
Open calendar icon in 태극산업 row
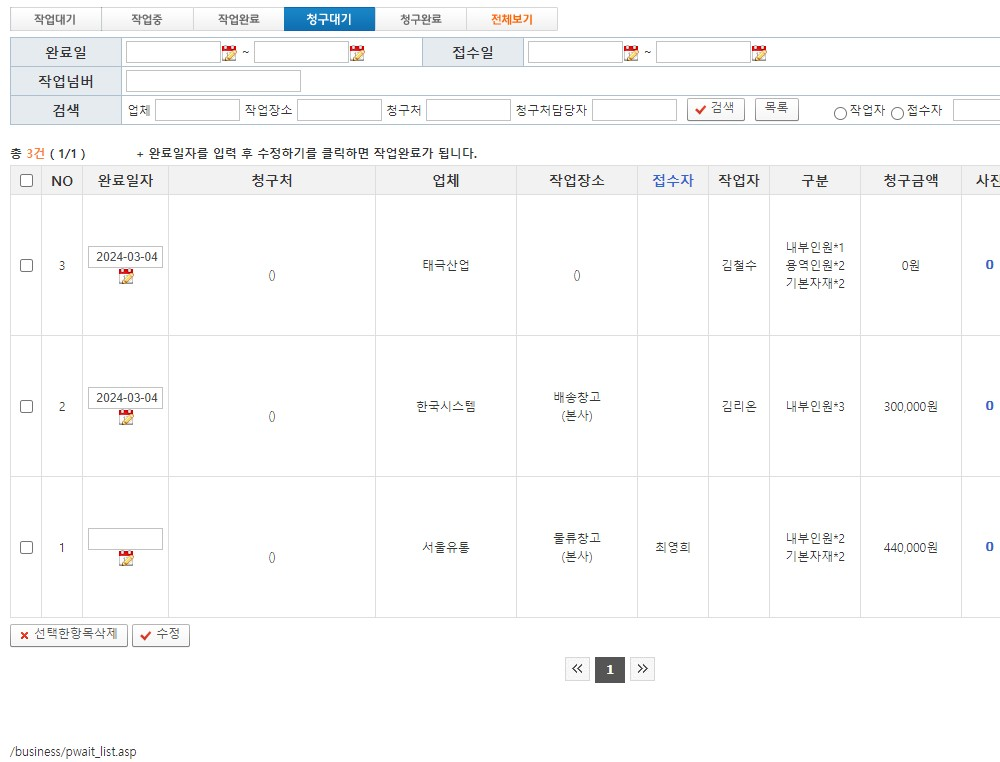point(126,277)
